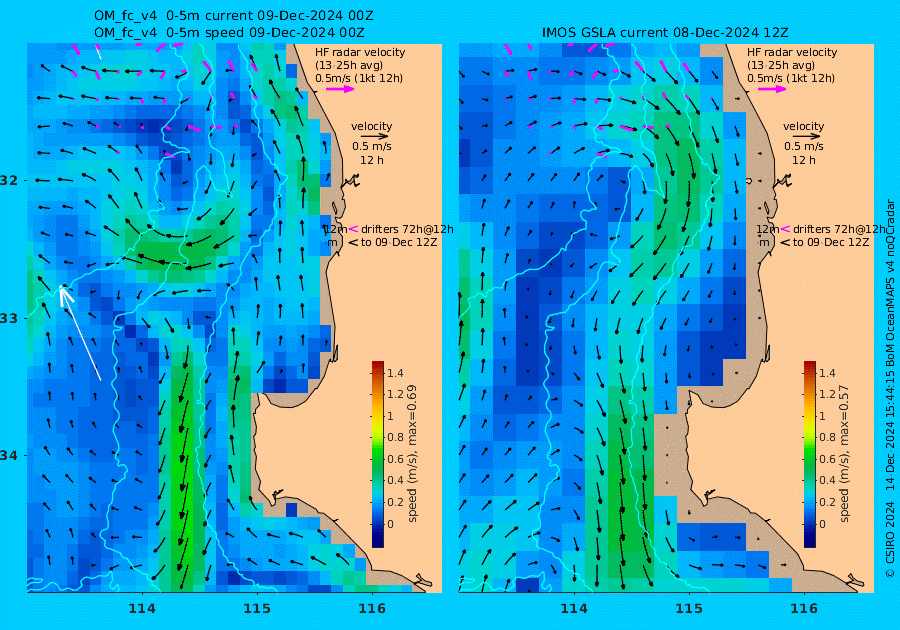
Task: Click the left 'speed (m/s), max=0.69' label
Action: (412, 453)
